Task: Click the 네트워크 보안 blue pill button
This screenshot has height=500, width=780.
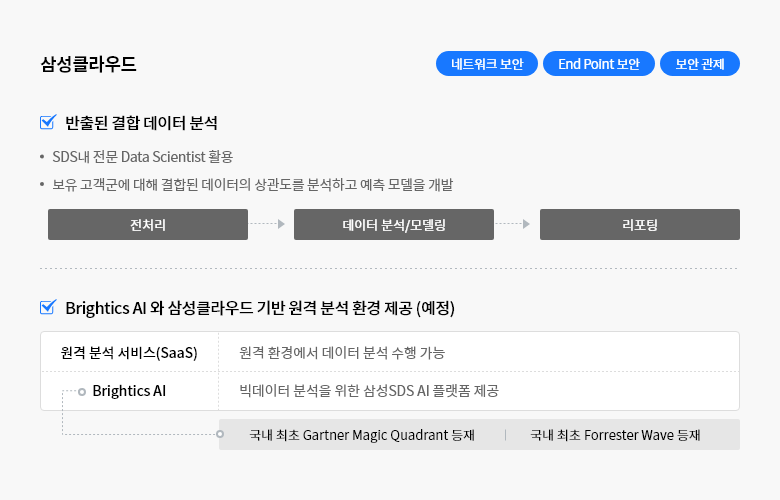Action: [487, 64]
